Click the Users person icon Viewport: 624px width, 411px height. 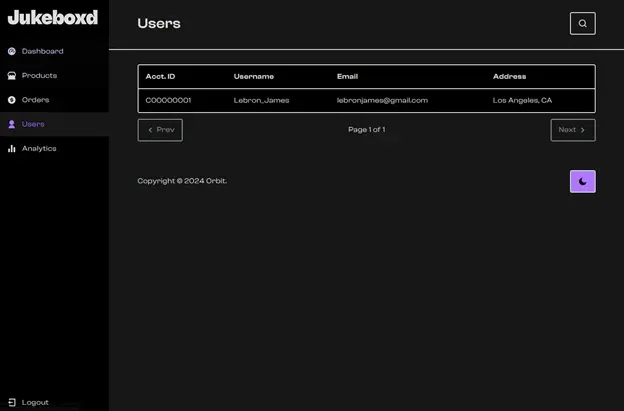pyautogui.click(x=12, y=124)
